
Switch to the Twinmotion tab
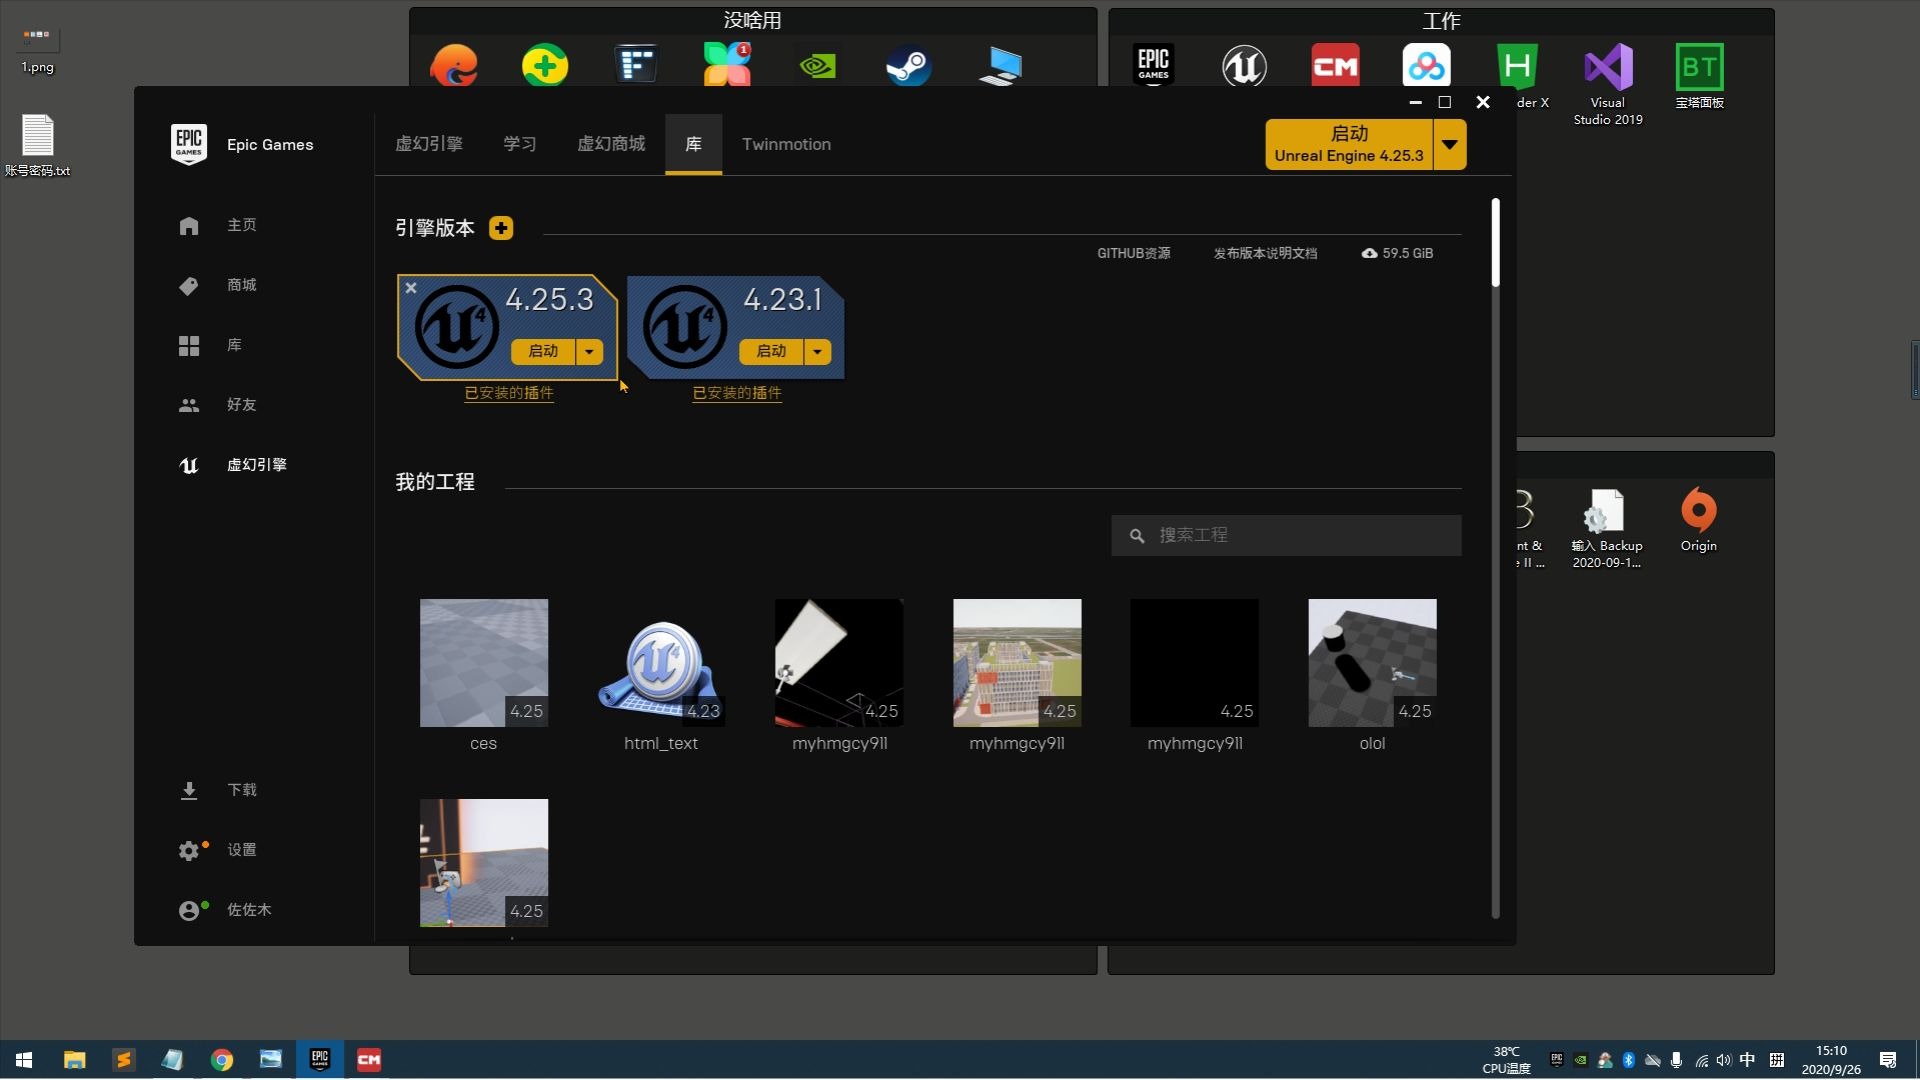786,144
